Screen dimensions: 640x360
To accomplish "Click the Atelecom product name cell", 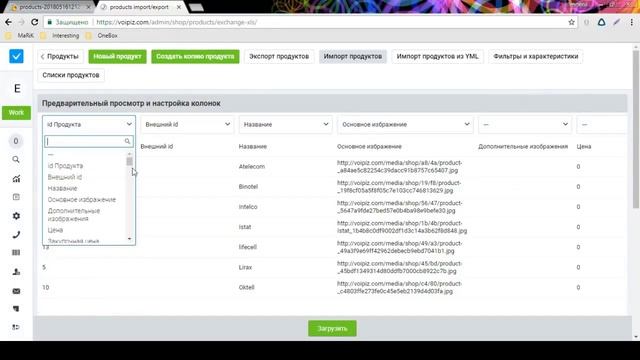I will pyautogui.click(x=252, y=167).
